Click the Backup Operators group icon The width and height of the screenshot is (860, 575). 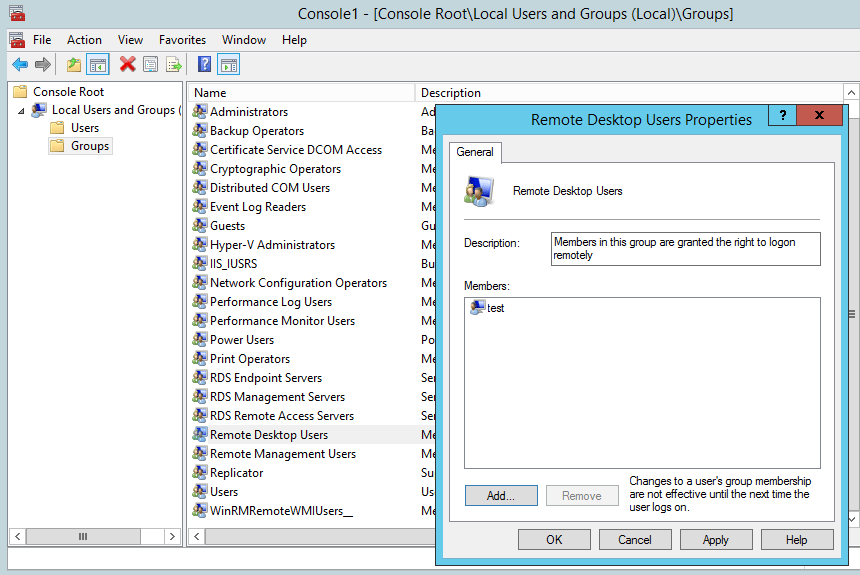point(200,131)
